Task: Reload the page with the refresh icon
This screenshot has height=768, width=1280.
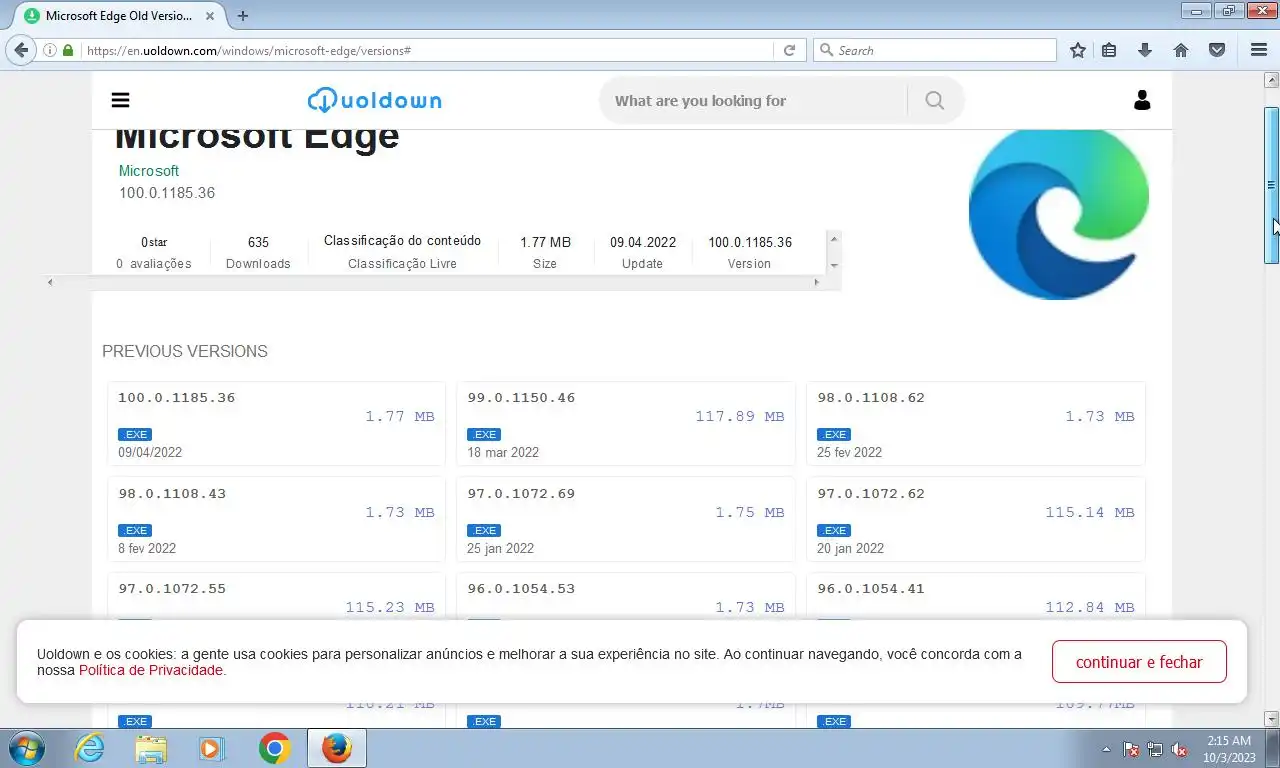Action: point(789,50)
